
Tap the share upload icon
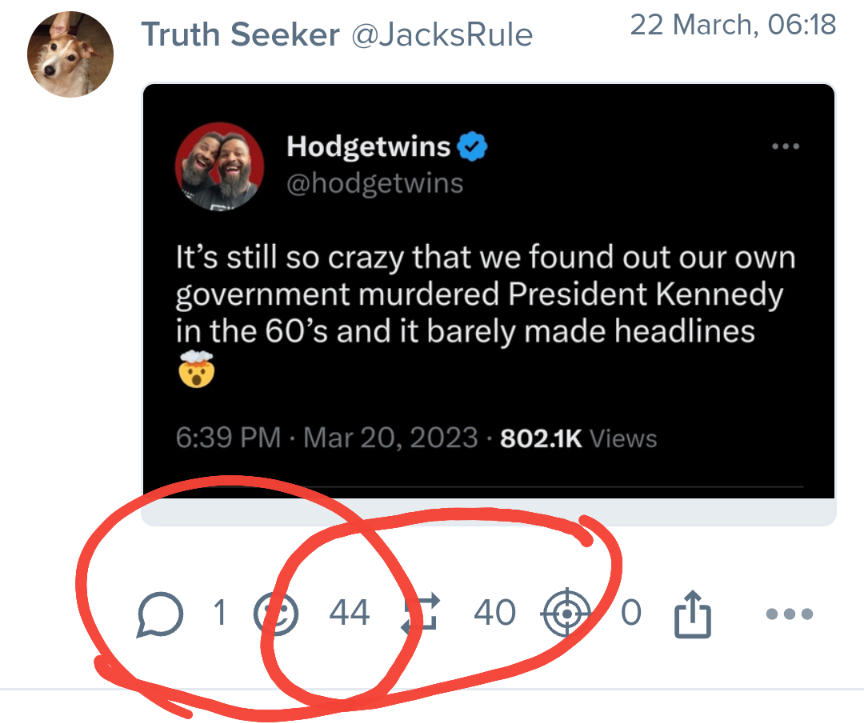click(x=692, y=613)
